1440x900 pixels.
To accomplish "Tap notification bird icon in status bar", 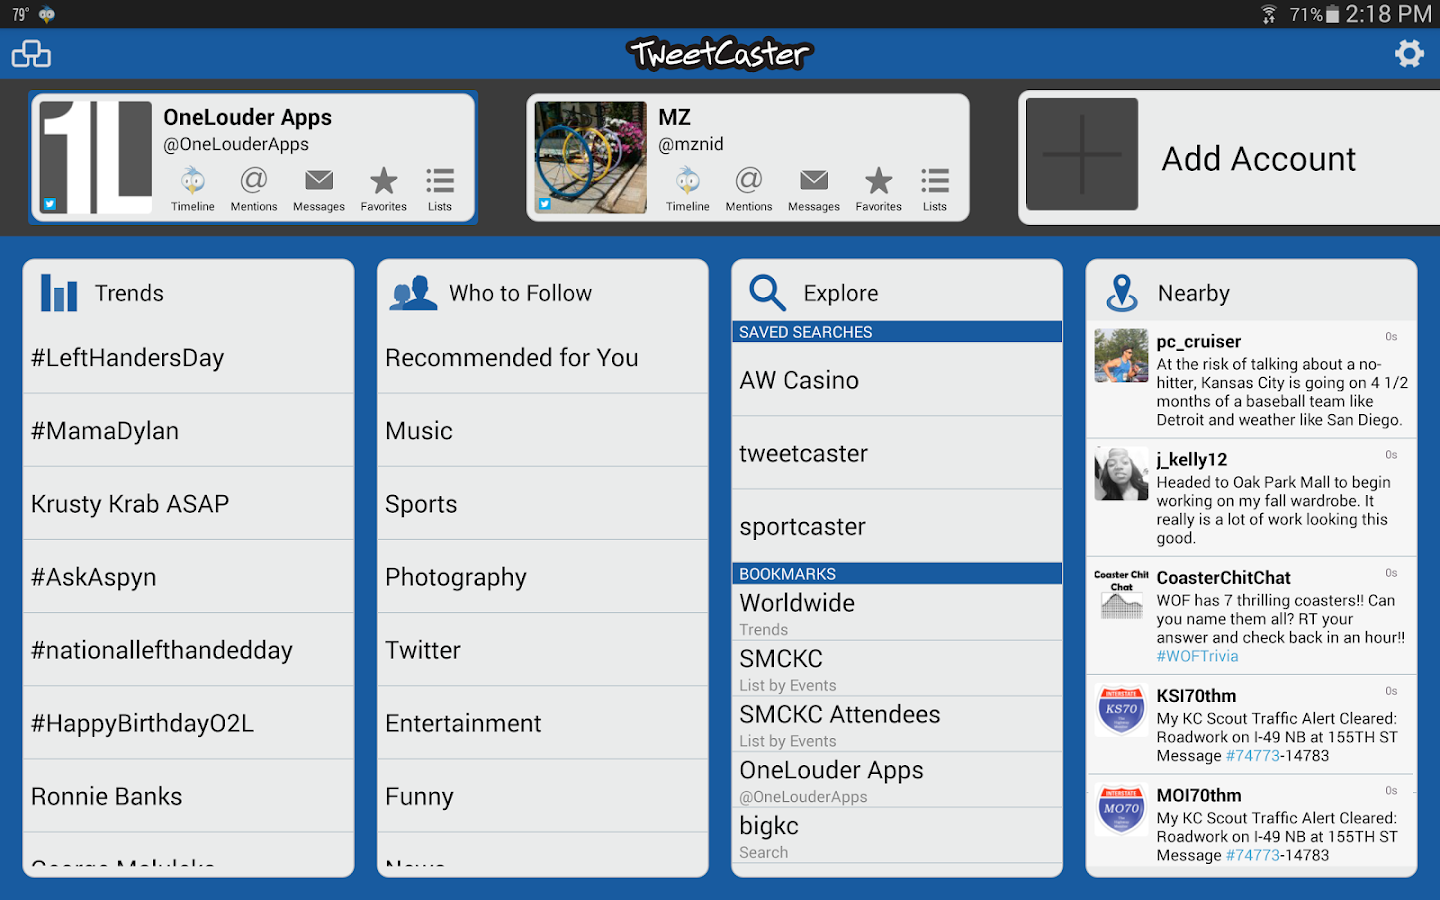I will [47, 14].
